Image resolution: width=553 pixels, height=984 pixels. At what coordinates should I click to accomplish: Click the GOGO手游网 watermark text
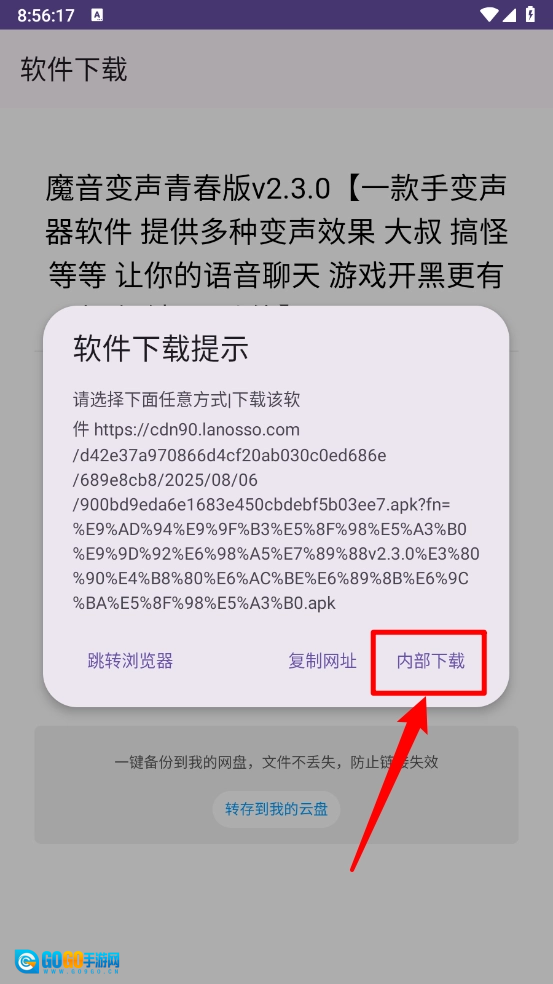click(x=80, y=959)
